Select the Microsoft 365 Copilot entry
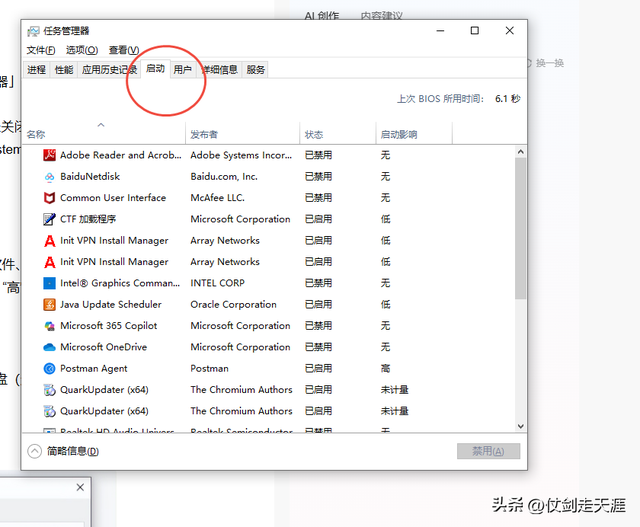This screenshot has height=527, width=640. (109, 326)
